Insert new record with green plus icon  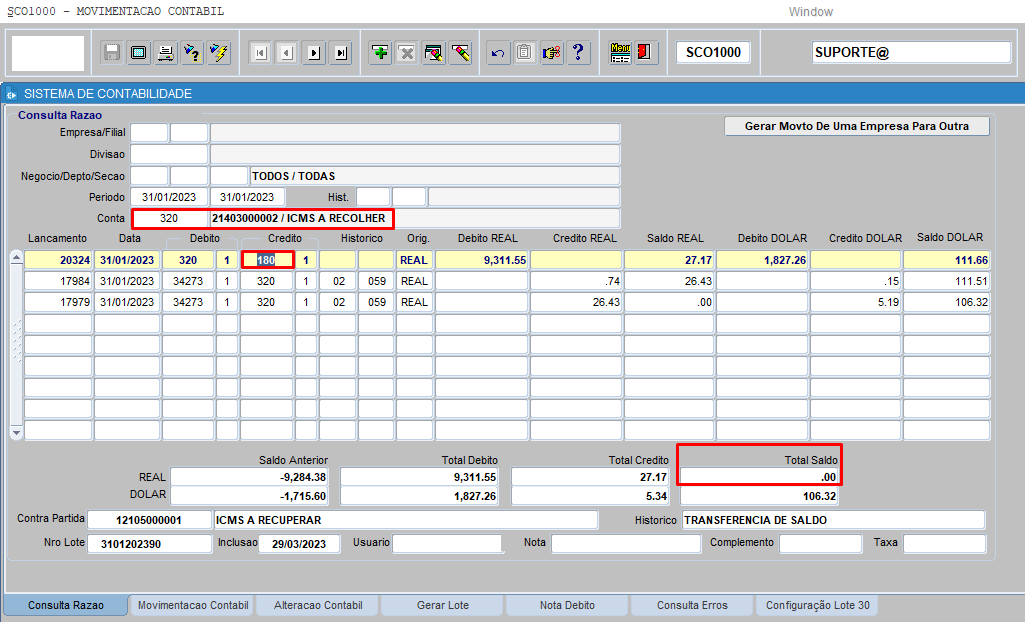(380, 52)
